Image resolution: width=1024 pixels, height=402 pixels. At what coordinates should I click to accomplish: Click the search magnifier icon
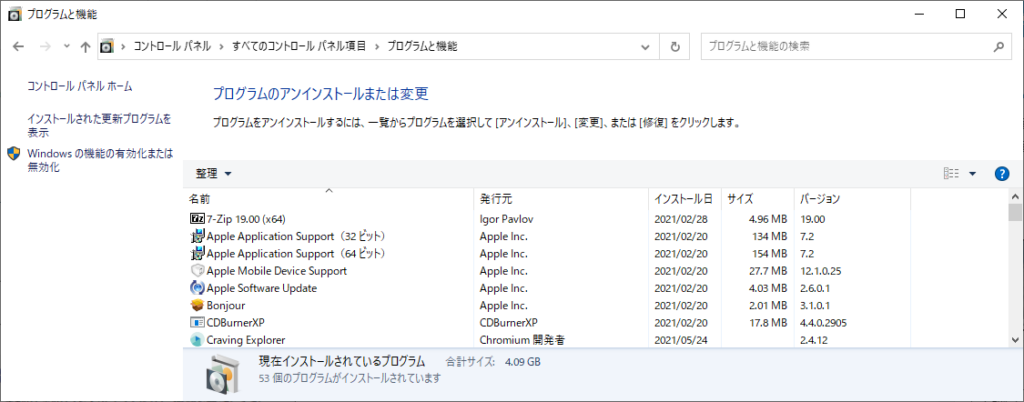point(999,47)
